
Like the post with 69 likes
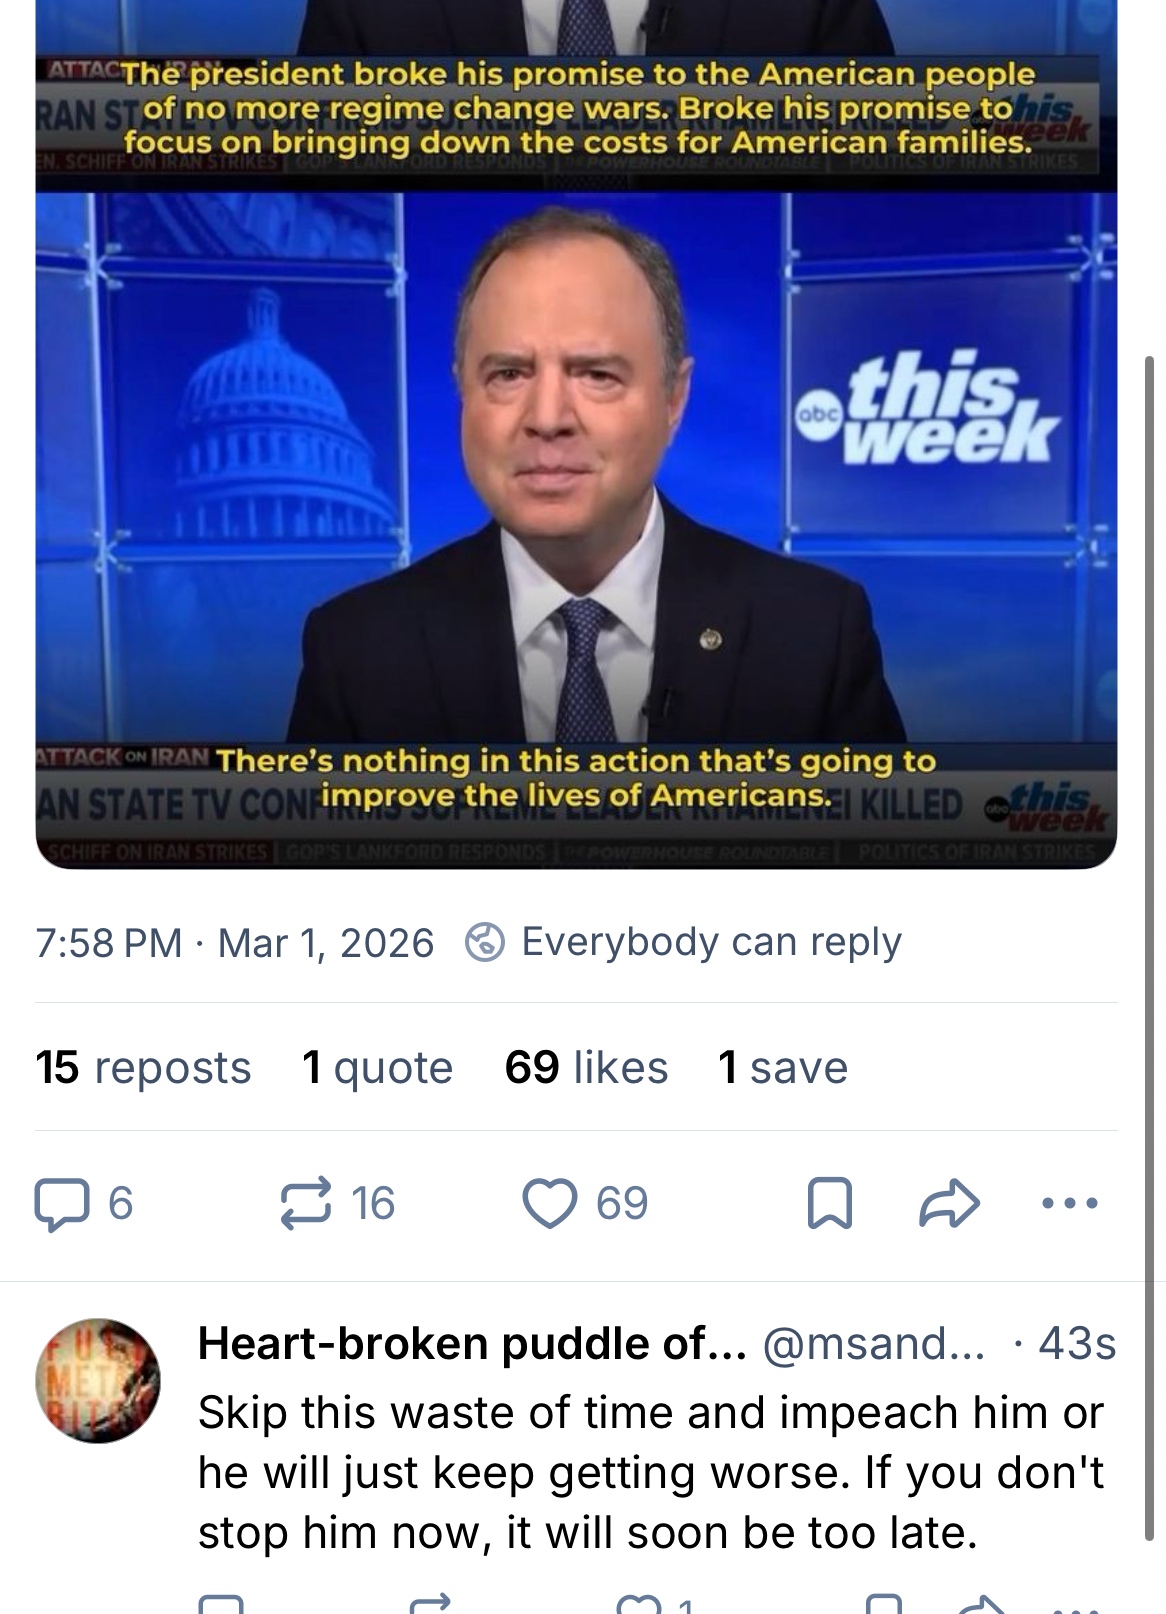pyautogui.click(x=551, y=1203)
